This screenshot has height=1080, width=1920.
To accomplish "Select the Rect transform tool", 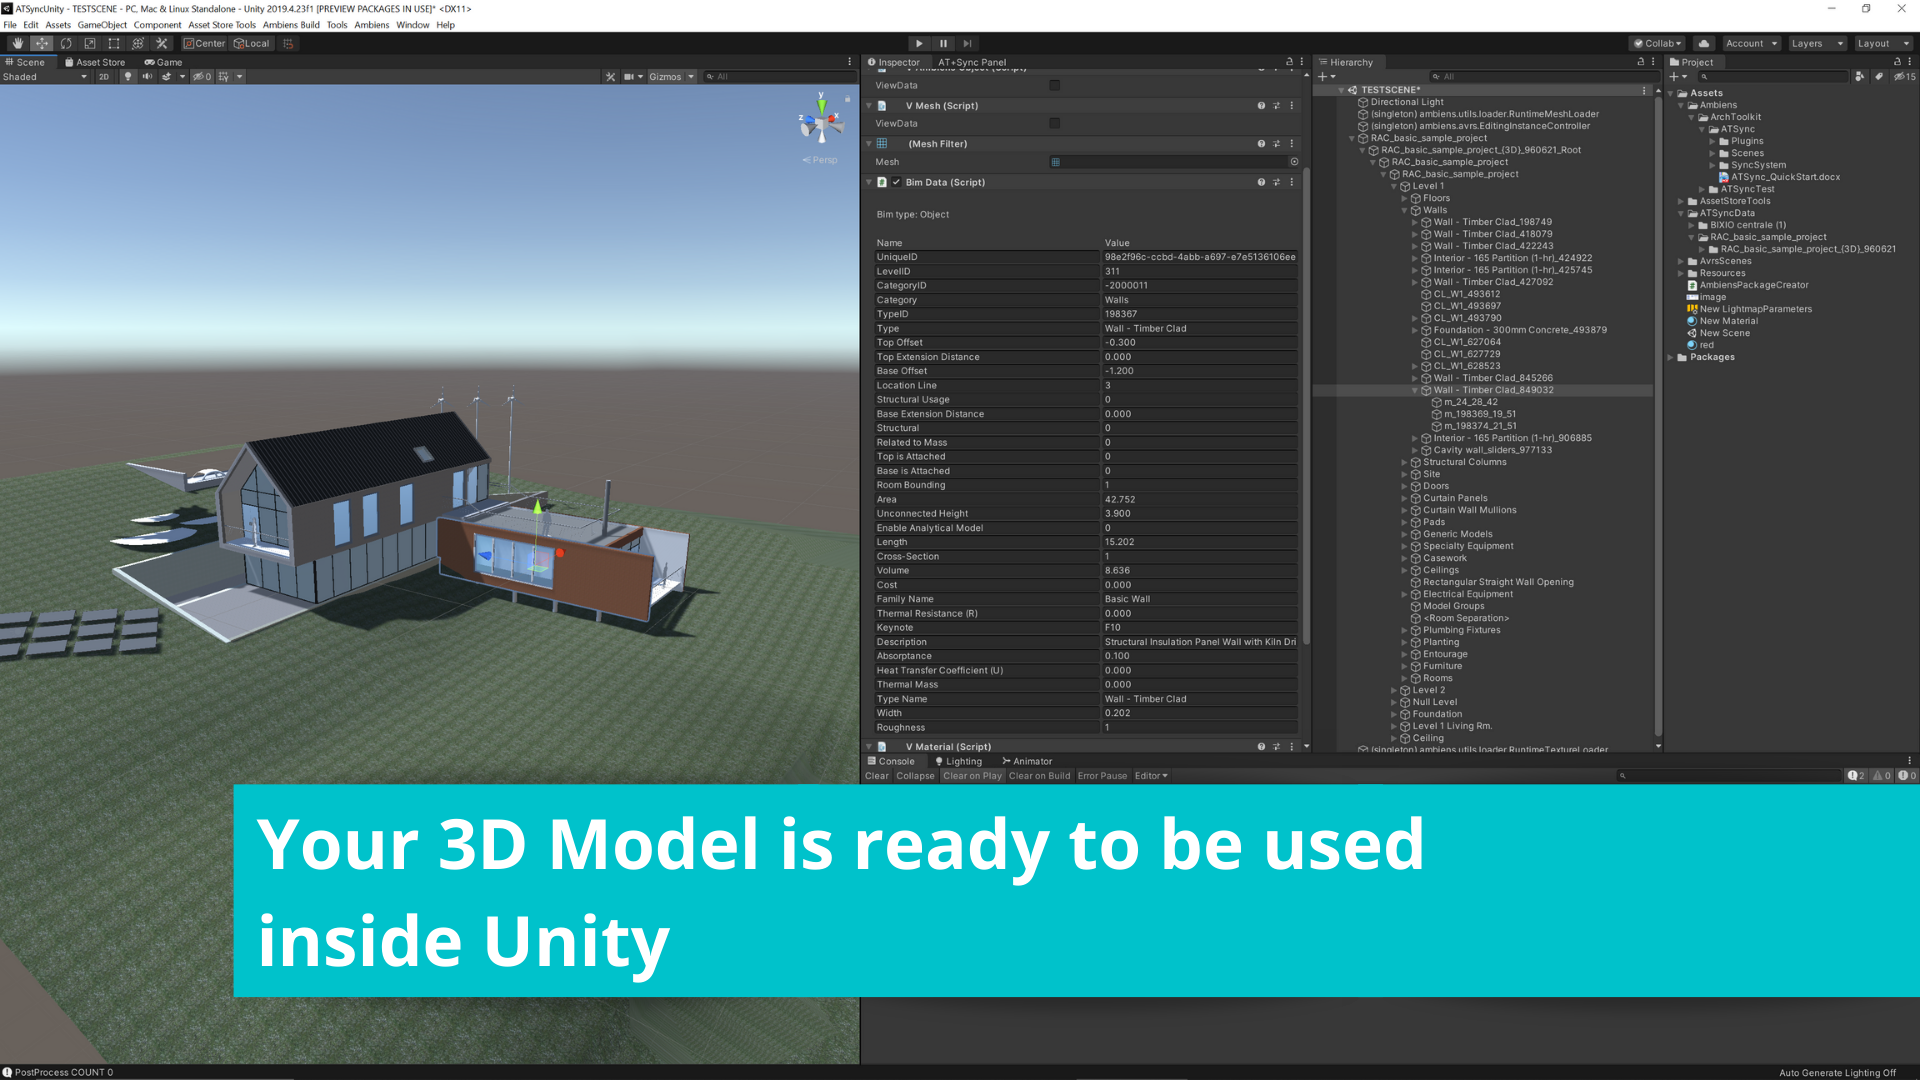I will [114, 43].
